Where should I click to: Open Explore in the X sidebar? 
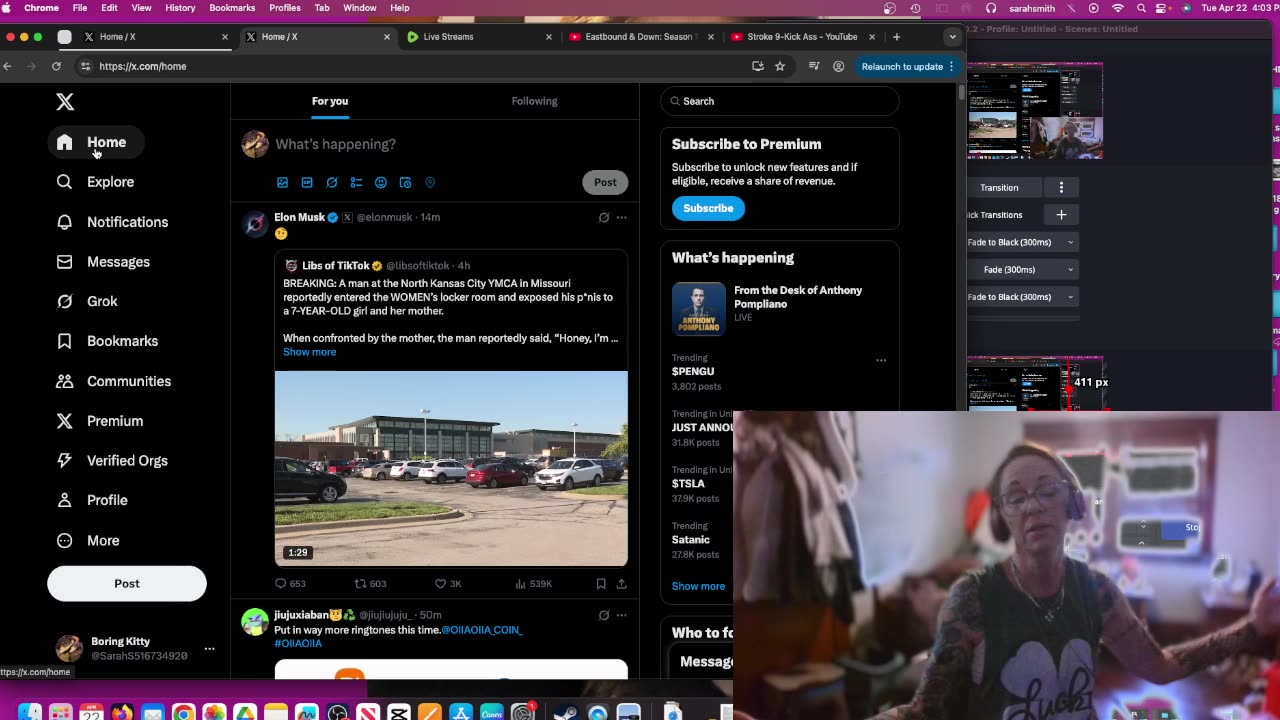point(96,182)
